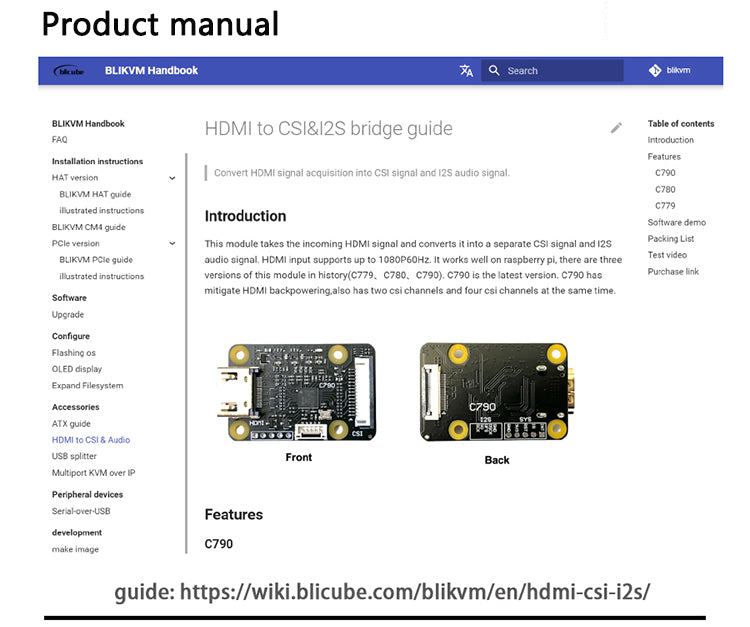
Task: Open the FAQ page in sidebar
Action: click(x=60, y=140)
